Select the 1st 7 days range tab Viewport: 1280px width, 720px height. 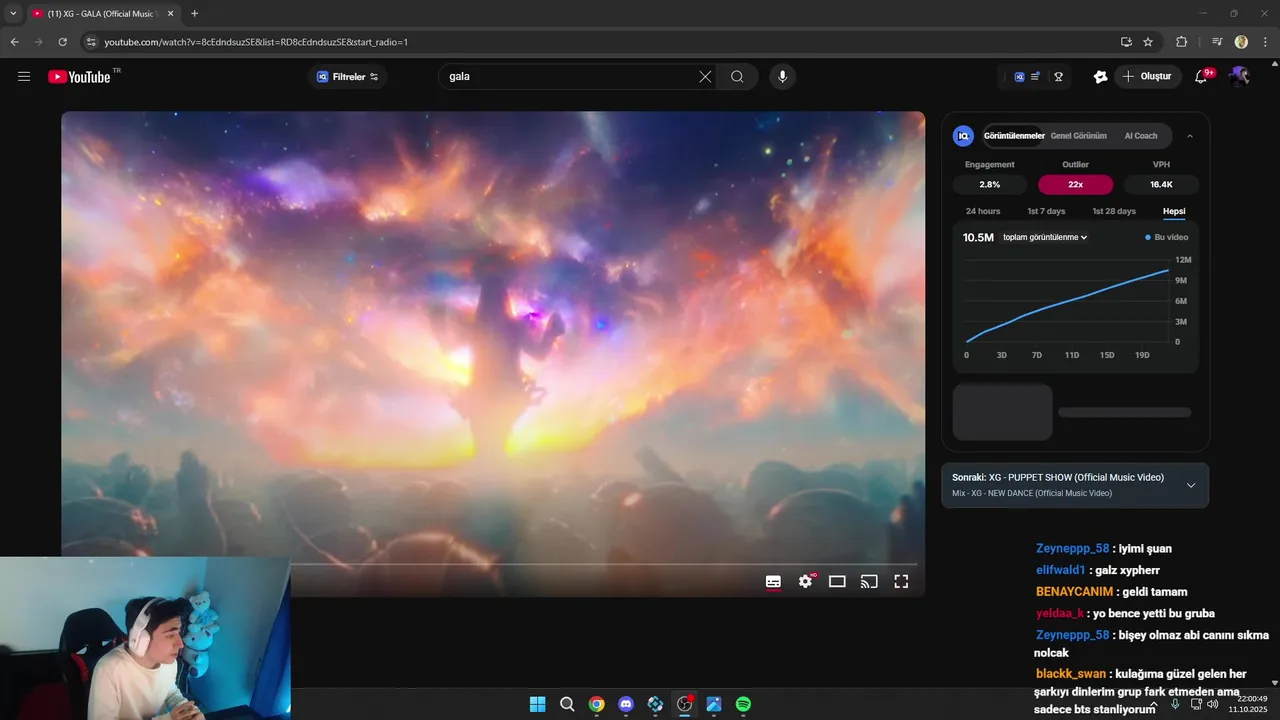click(x=1046, y=211)
